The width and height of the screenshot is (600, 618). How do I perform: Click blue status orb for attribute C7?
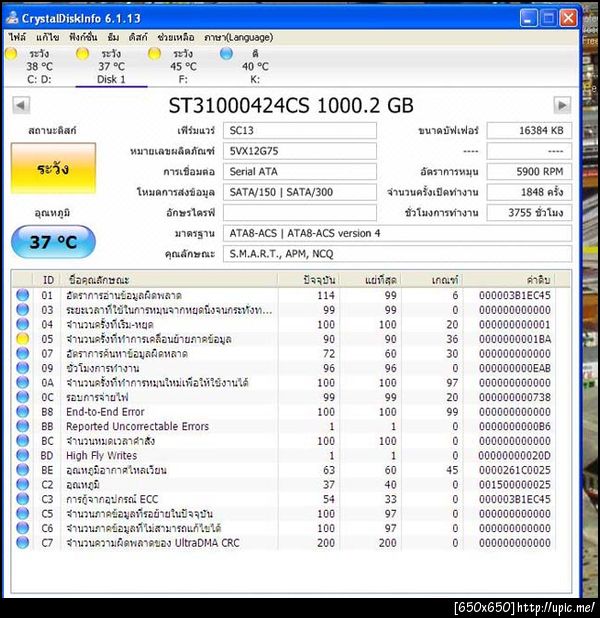point(23,543)
